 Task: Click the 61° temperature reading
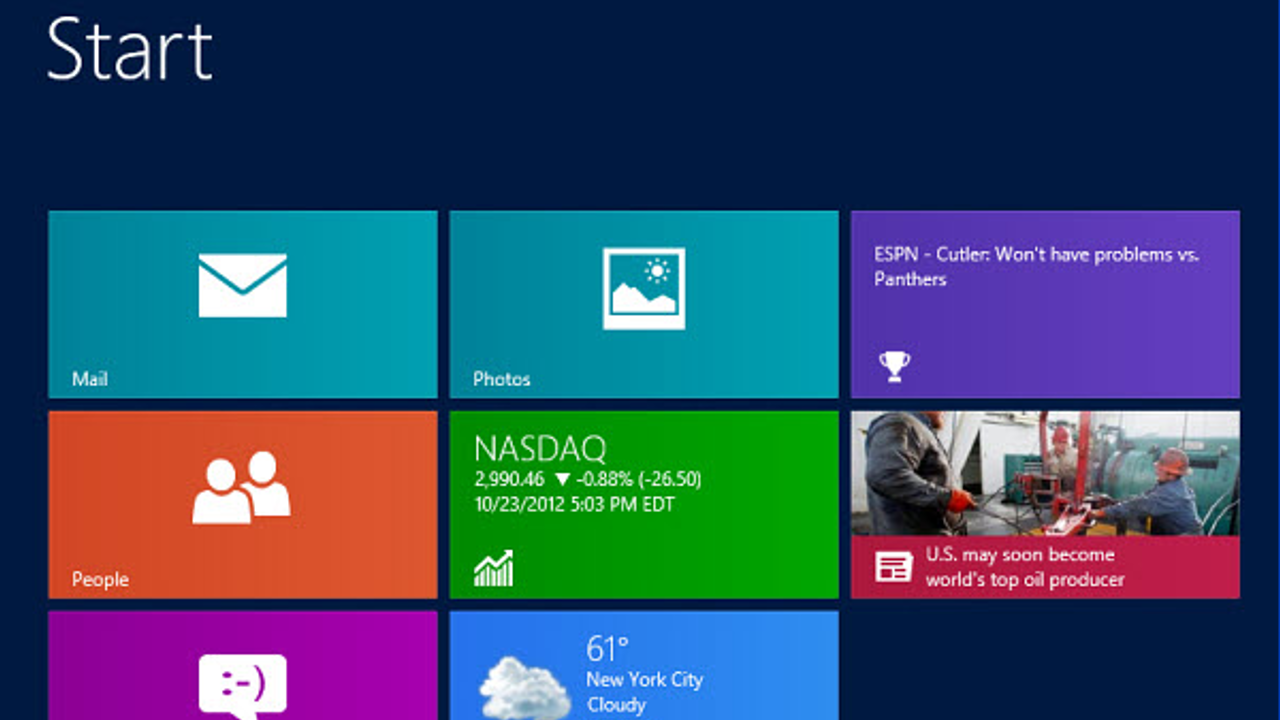(608, 649)
